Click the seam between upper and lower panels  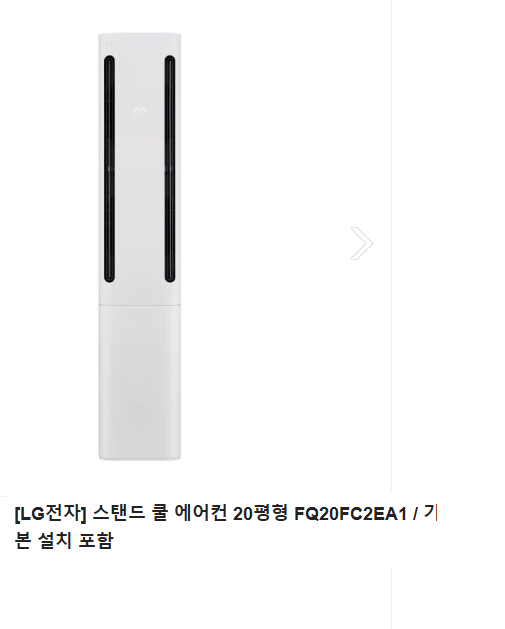[x=140, y=305]
